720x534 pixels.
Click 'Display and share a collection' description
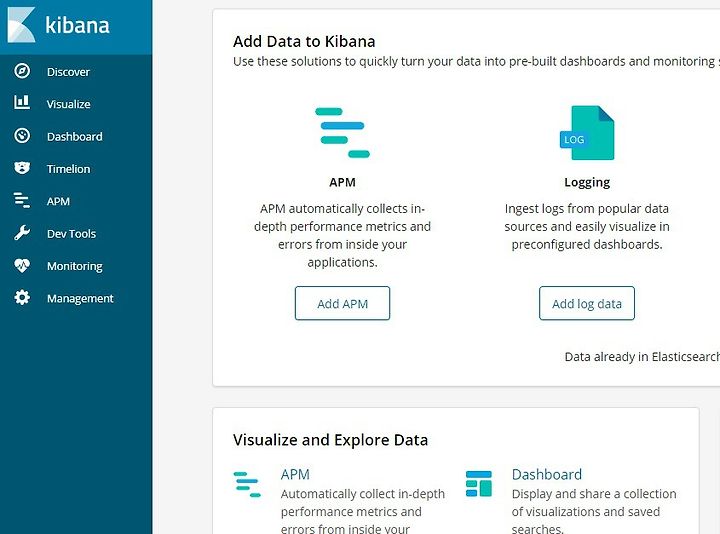click(x=594, y=512)
